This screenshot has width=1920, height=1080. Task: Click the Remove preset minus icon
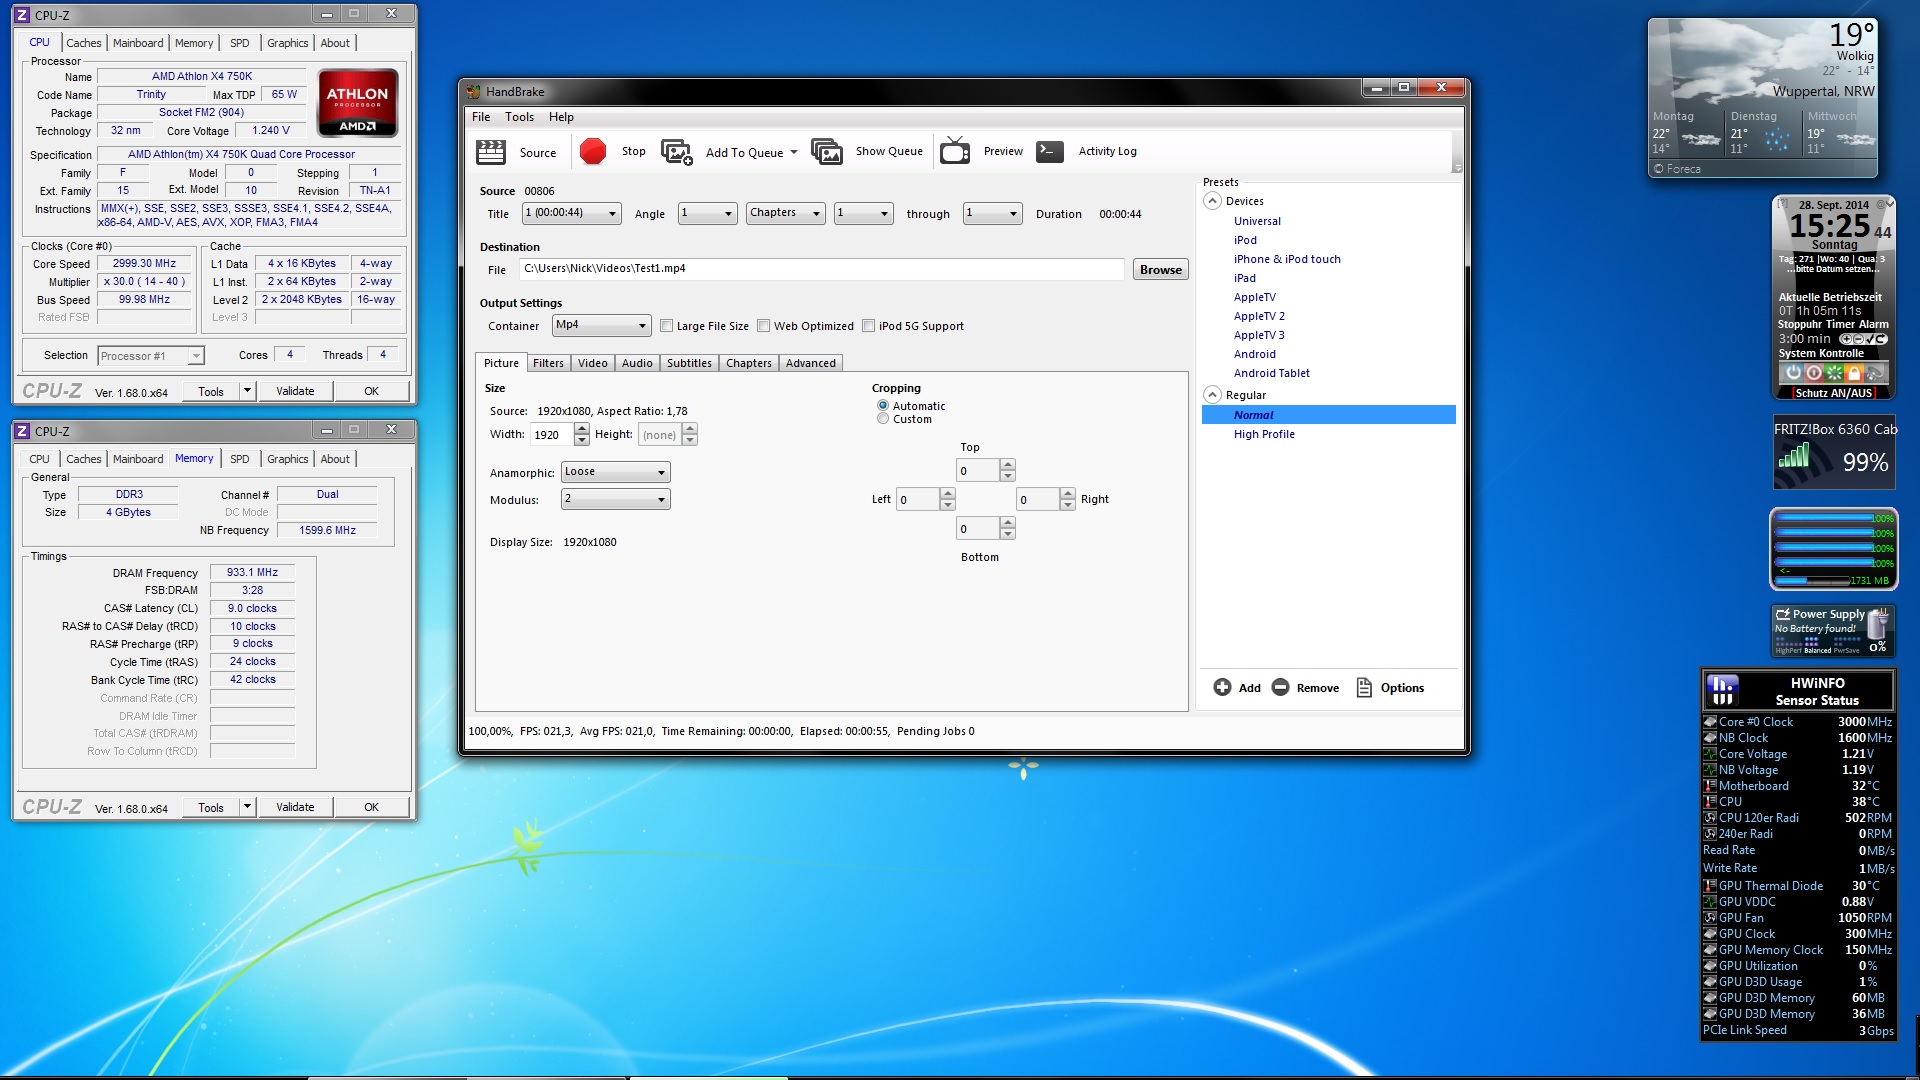pos(1280,688)
